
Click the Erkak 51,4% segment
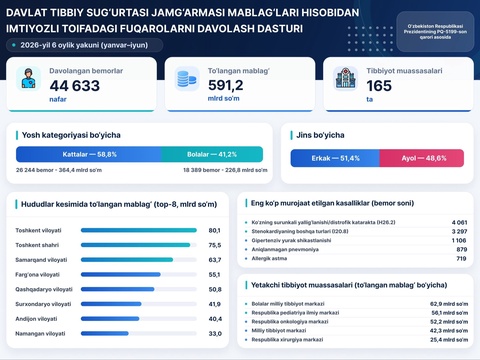pyautogui.click(x=335, y=158)
